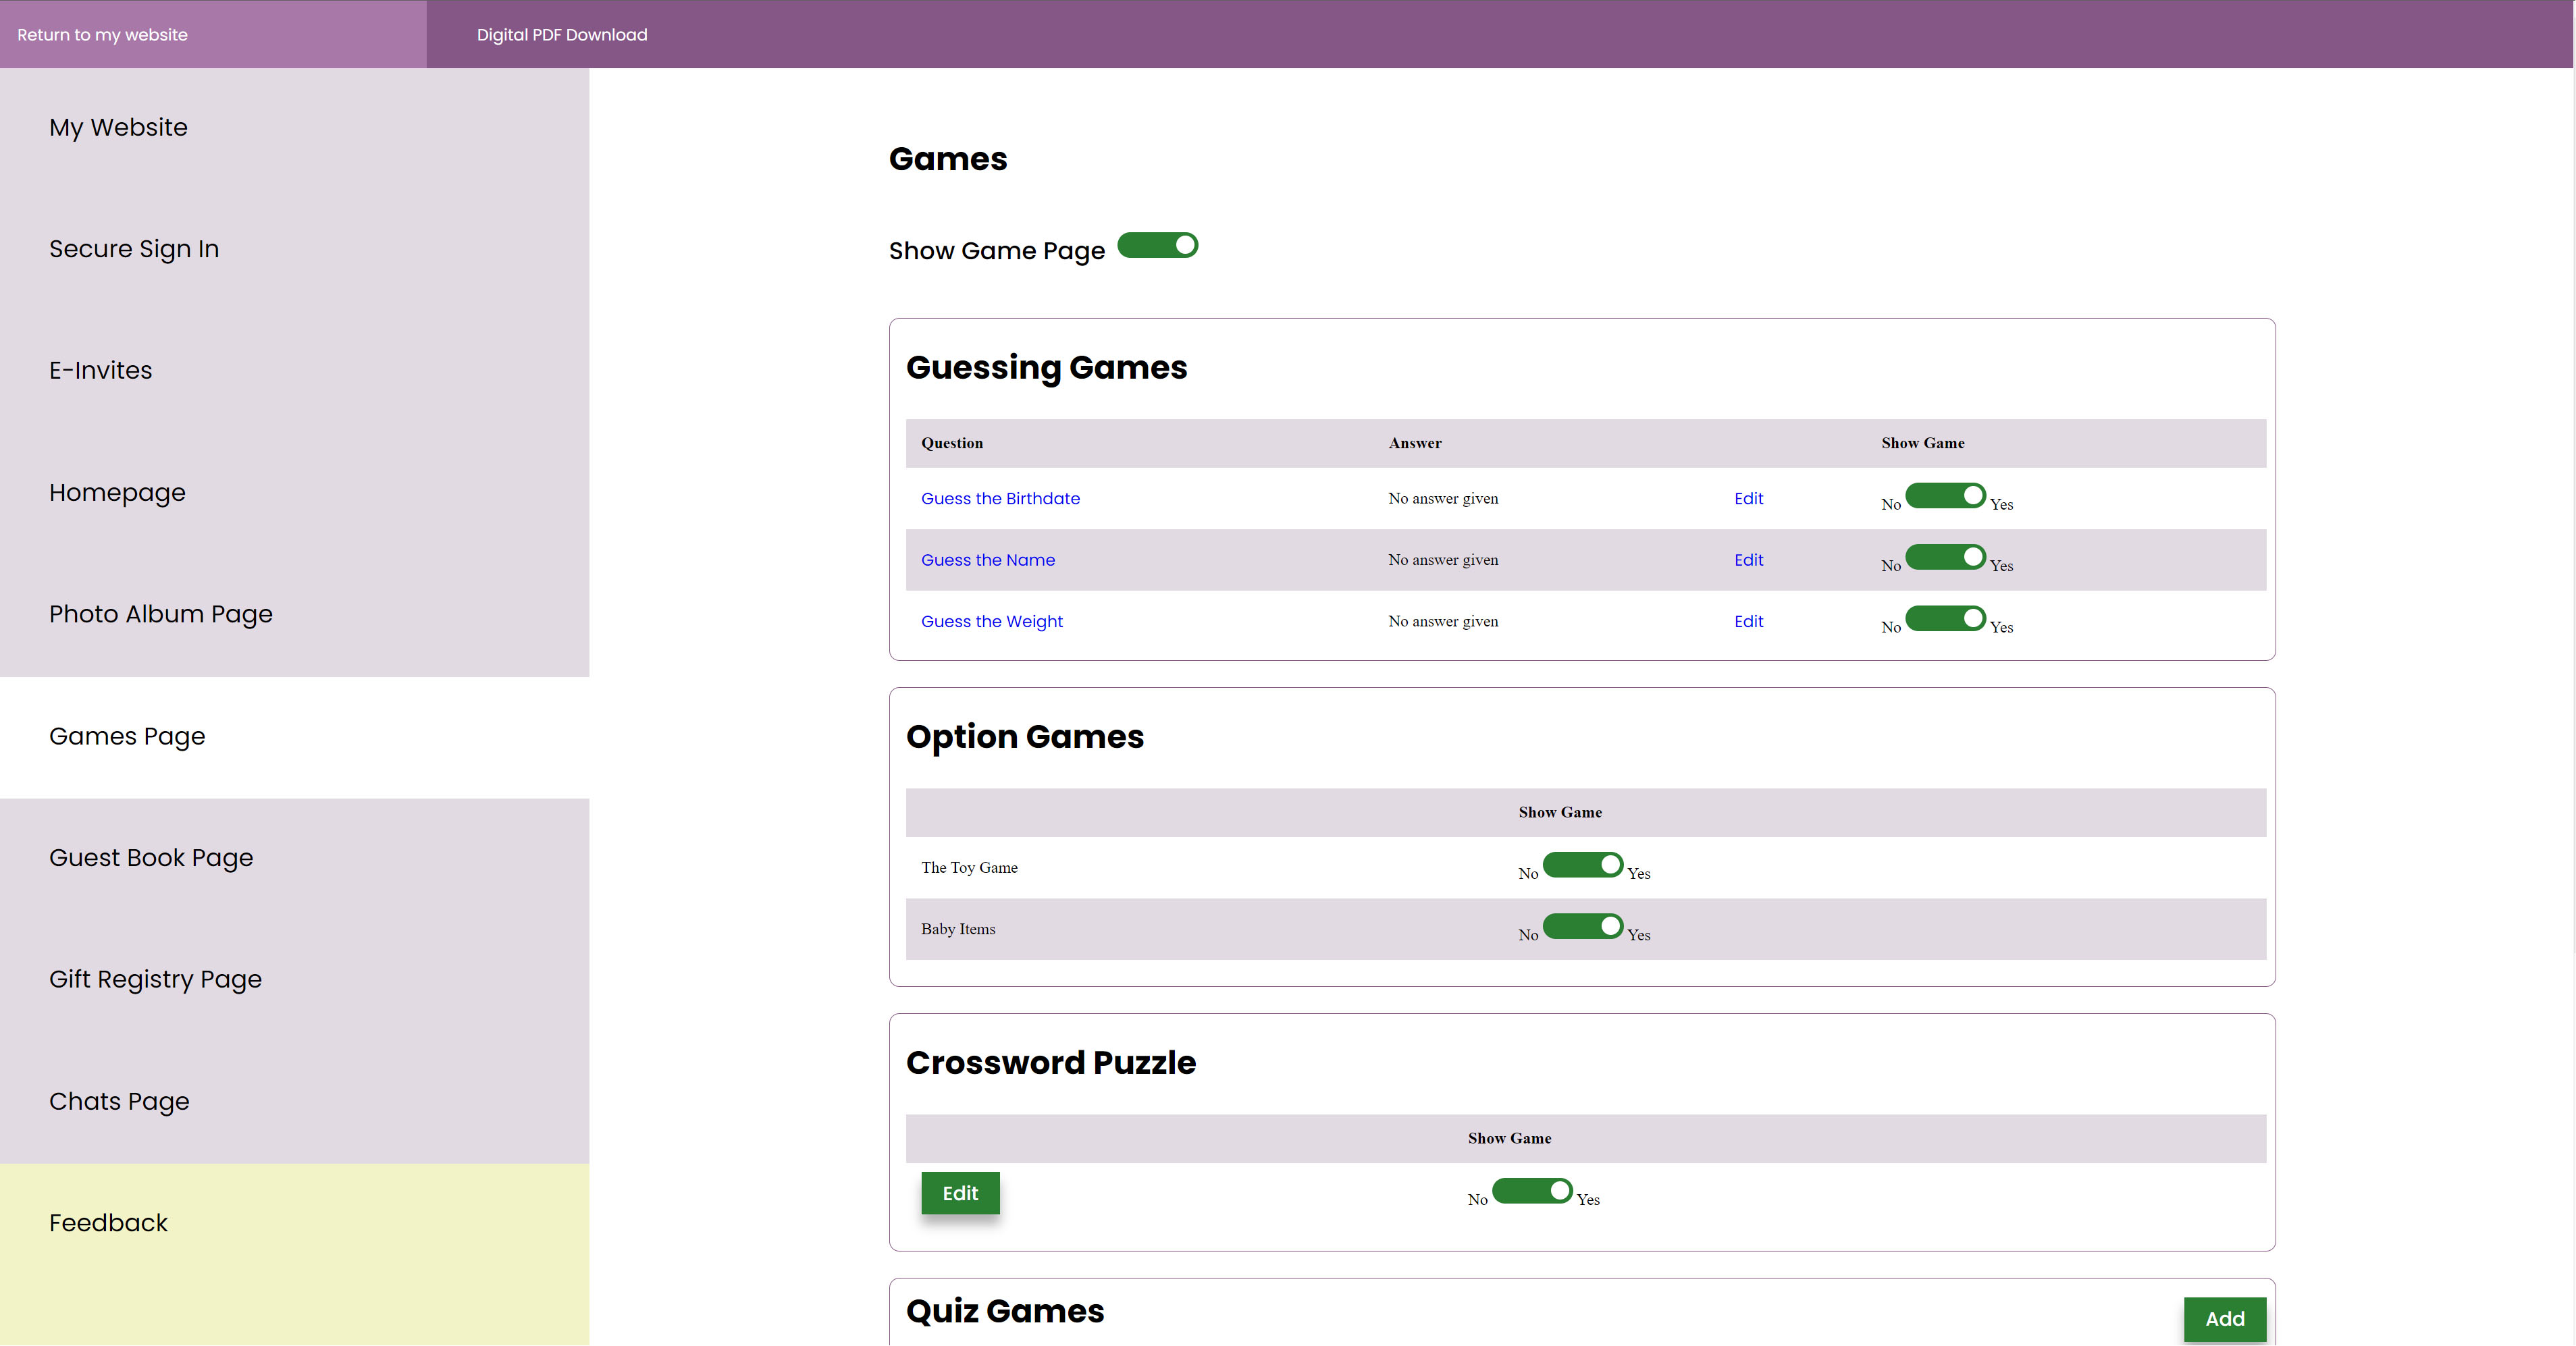Toggle Guess the Name show game switch
The width and height of the screenshot is (2576, 1346).
click(1944, 557)
